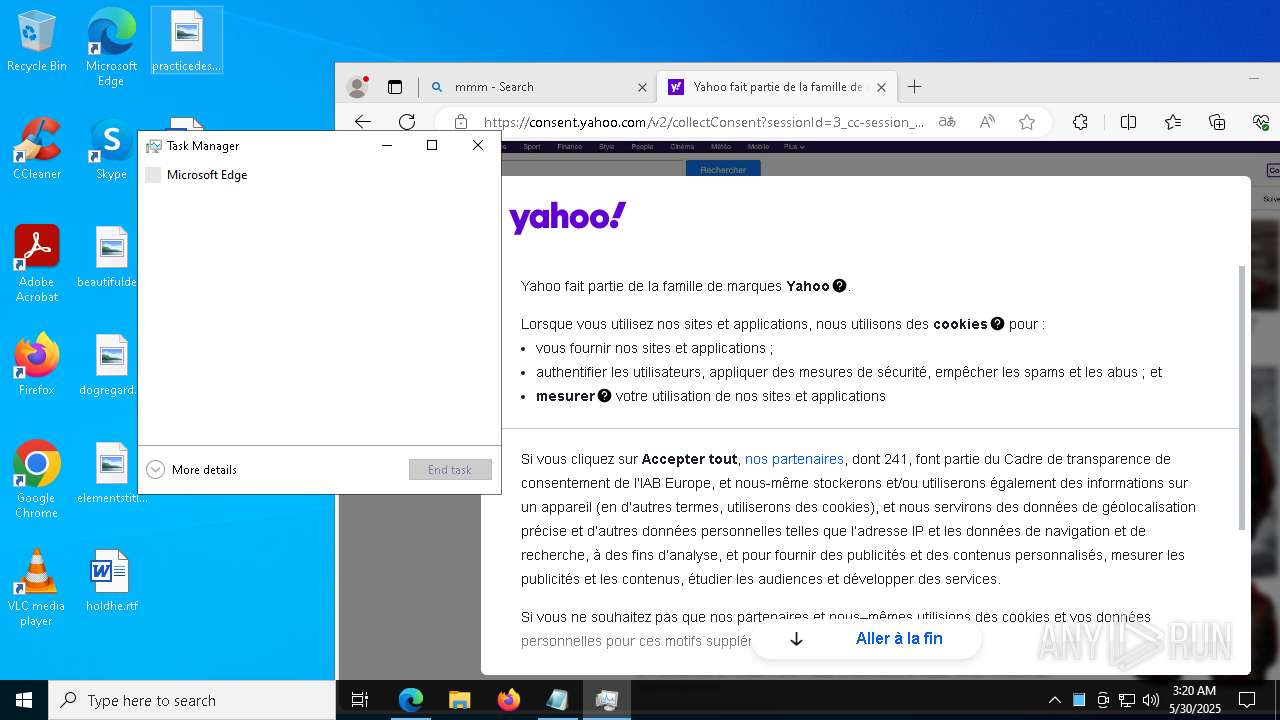Viewport: 1280px width, 720px height.
Task: Open help icon next to Yahoo
Action: [840, 286]
